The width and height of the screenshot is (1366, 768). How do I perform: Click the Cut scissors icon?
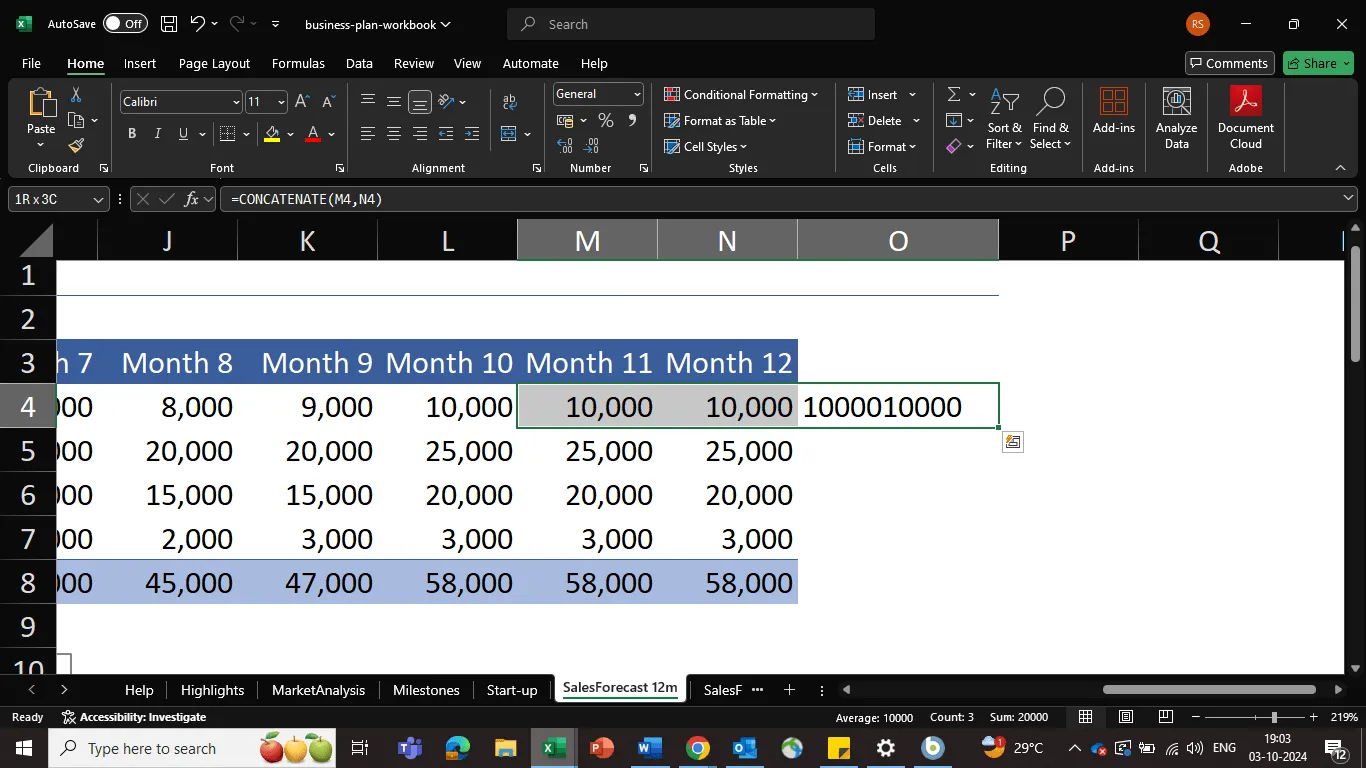76,95
